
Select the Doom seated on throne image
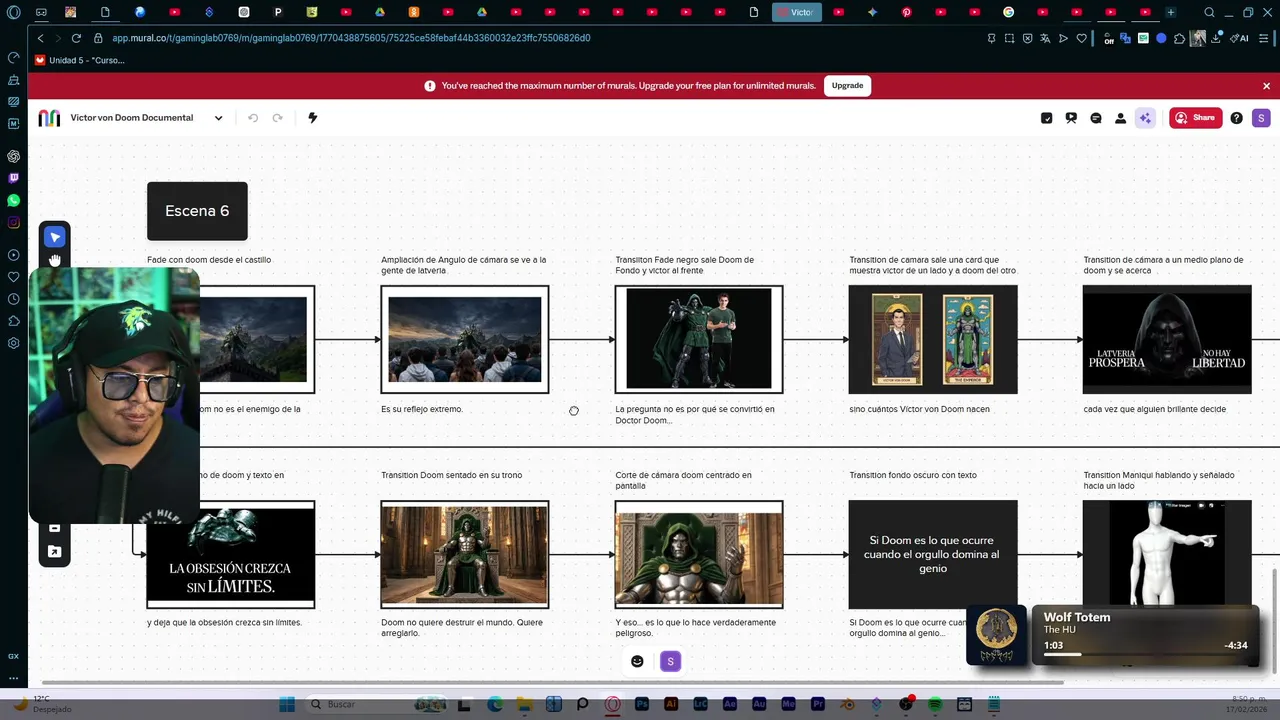tap(465, 554)
